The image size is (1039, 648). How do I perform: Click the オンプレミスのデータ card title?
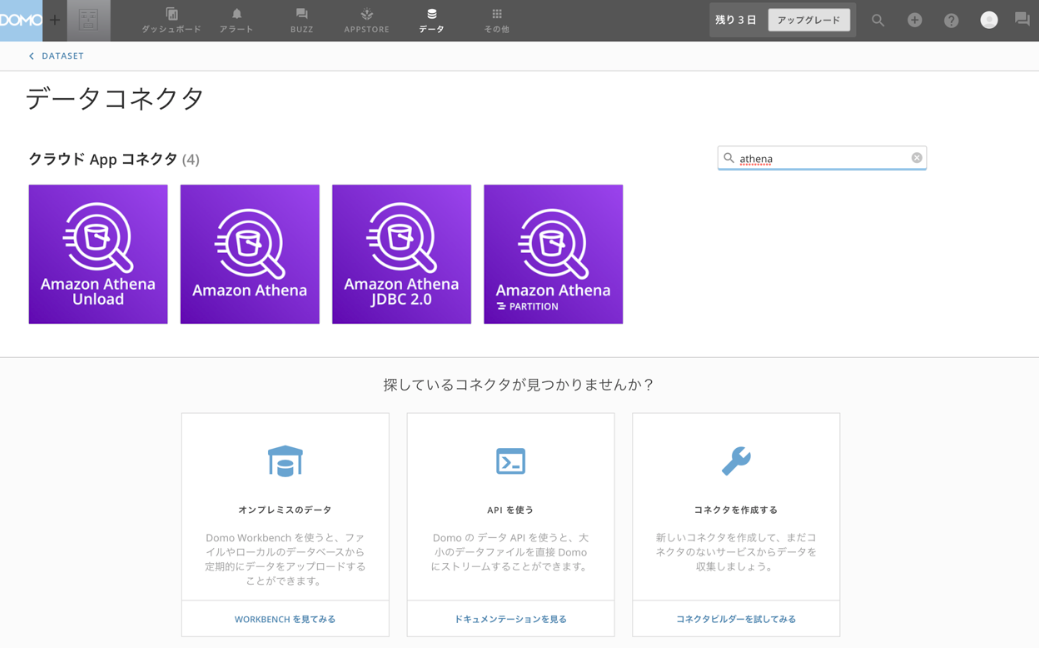click(x=285, y=510)
